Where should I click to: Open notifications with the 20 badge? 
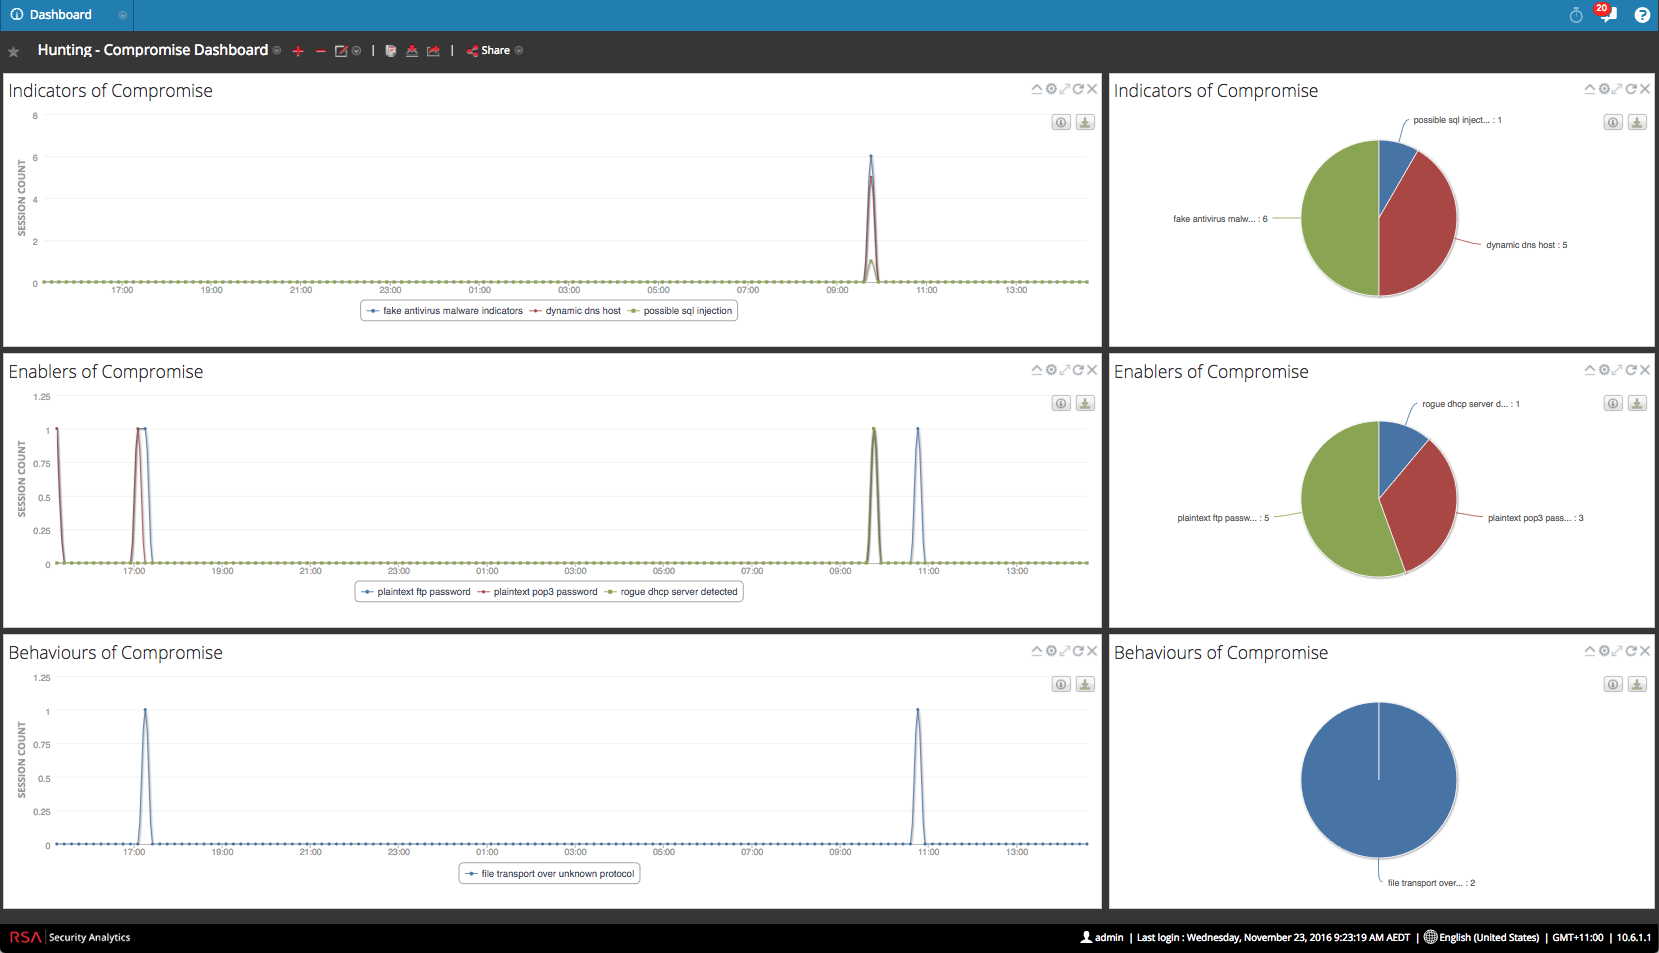click(x=1606, y=14)
